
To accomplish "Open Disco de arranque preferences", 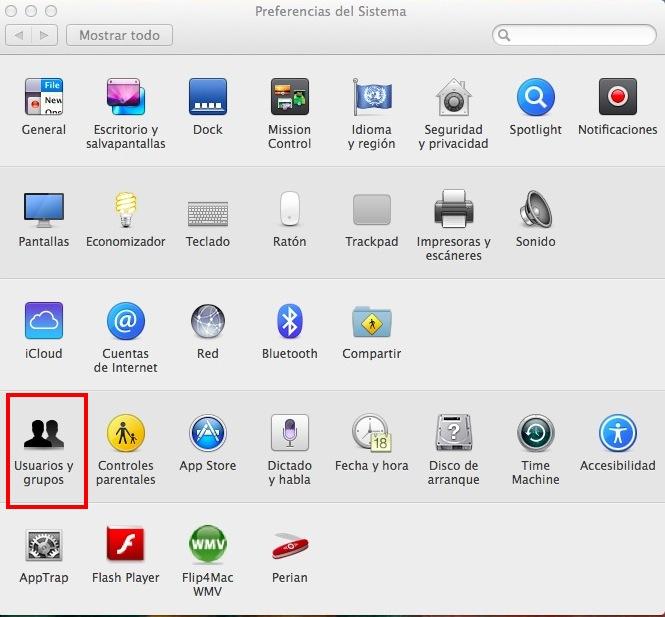I will pyautogui.click(x=453, y=433).
